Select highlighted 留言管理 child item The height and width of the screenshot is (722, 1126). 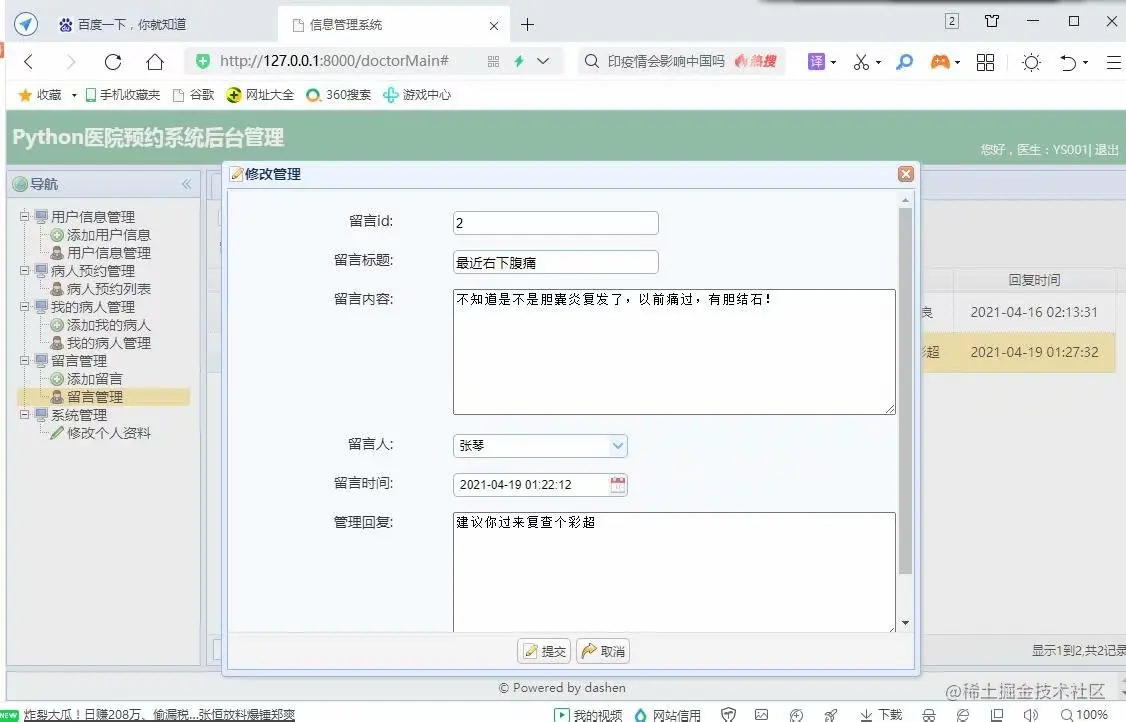[95, 397]
